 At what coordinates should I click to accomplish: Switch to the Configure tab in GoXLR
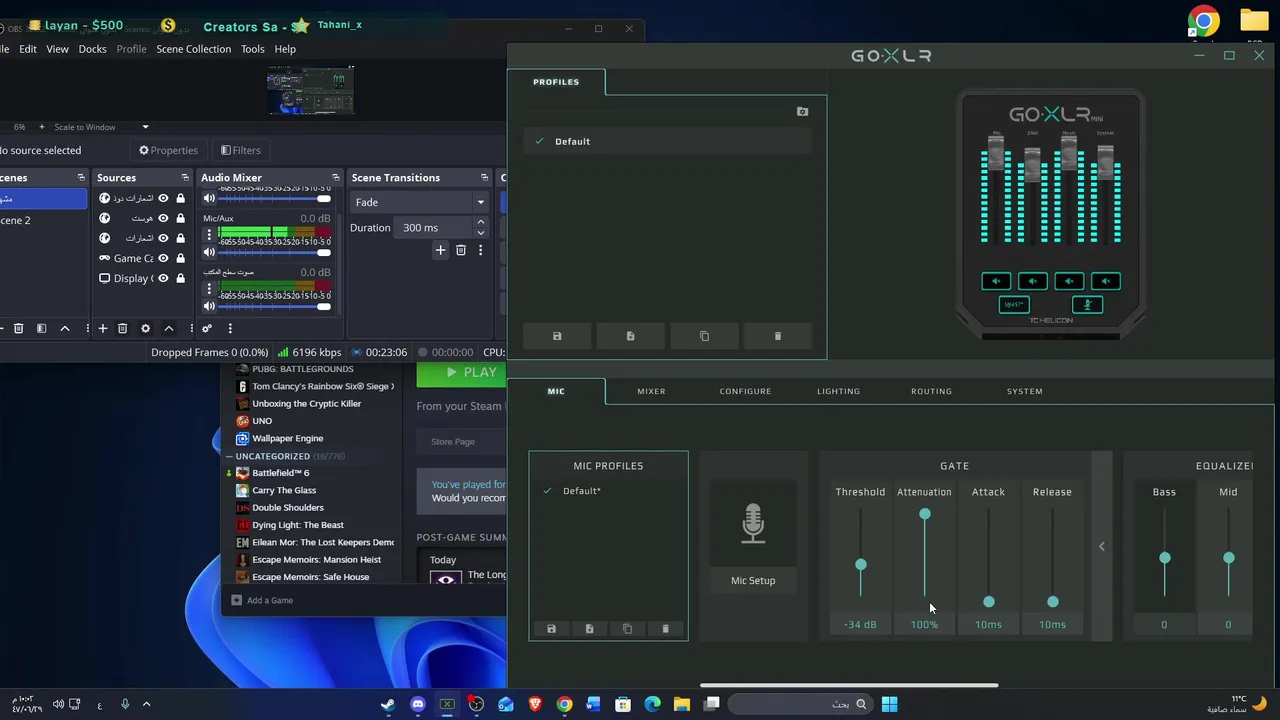745,391
